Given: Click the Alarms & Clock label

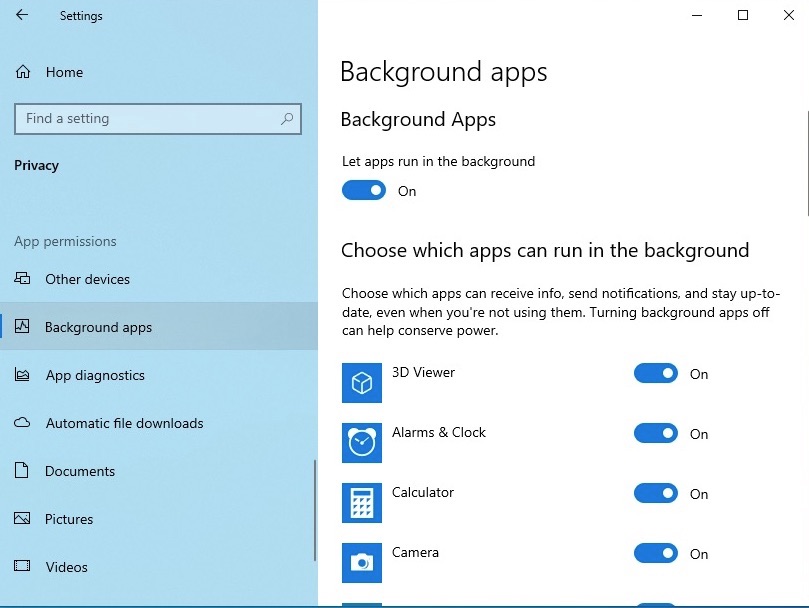Looking at the screenshot, I should pyautogui.click(x=439, y=432).
